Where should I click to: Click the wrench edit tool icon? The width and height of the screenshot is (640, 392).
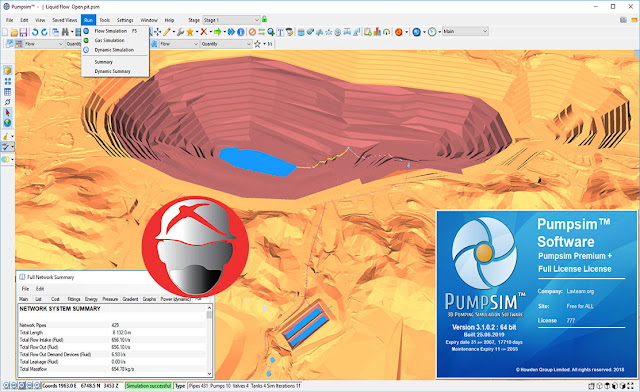click(x=180, y=32)
